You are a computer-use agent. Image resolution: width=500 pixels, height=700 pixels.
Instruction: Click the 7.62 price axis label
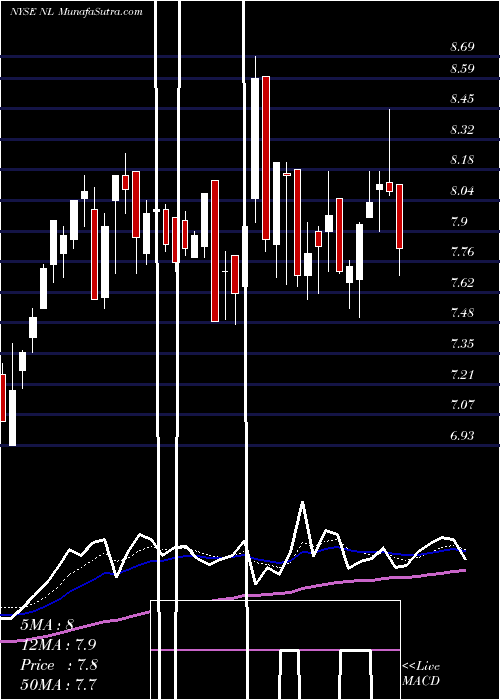pyautogui.click(x=462, y=282)
